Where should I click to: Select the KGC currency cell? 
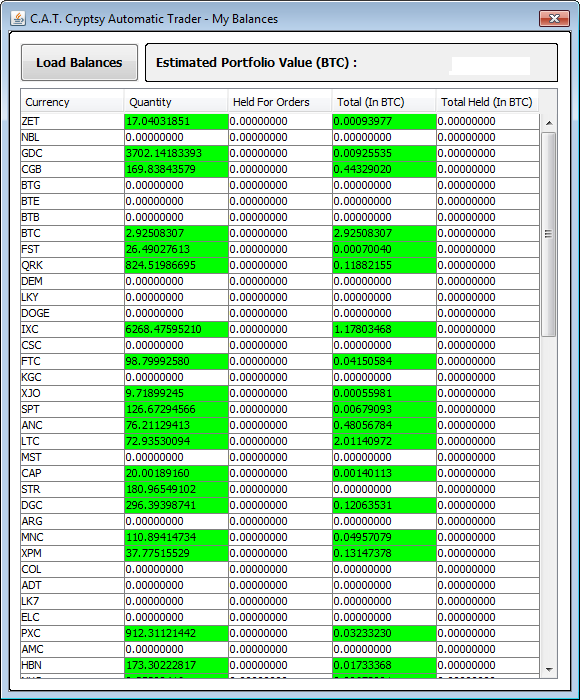[72, 378]
